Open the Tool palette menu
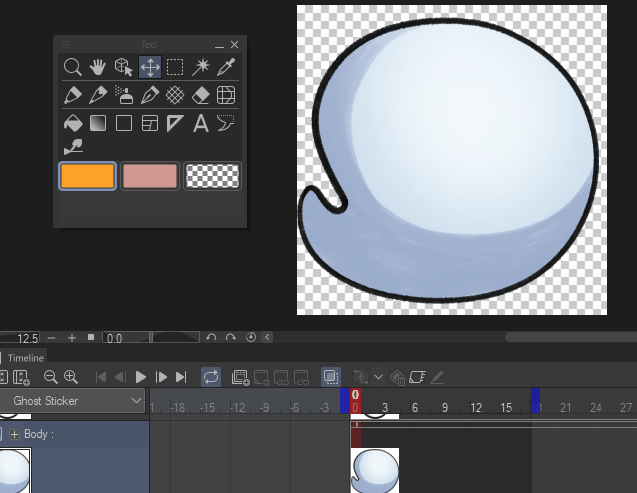This screenshot has height=493, width=637. click(68, 44)
